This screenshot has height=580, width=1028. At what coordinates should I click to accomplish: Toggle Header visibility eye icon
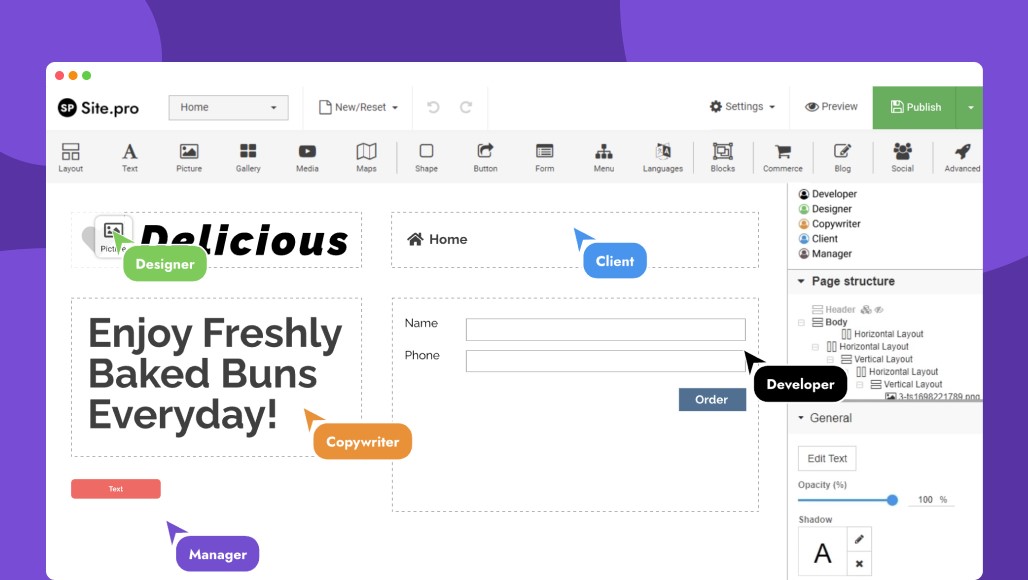(x=879, y=310)
